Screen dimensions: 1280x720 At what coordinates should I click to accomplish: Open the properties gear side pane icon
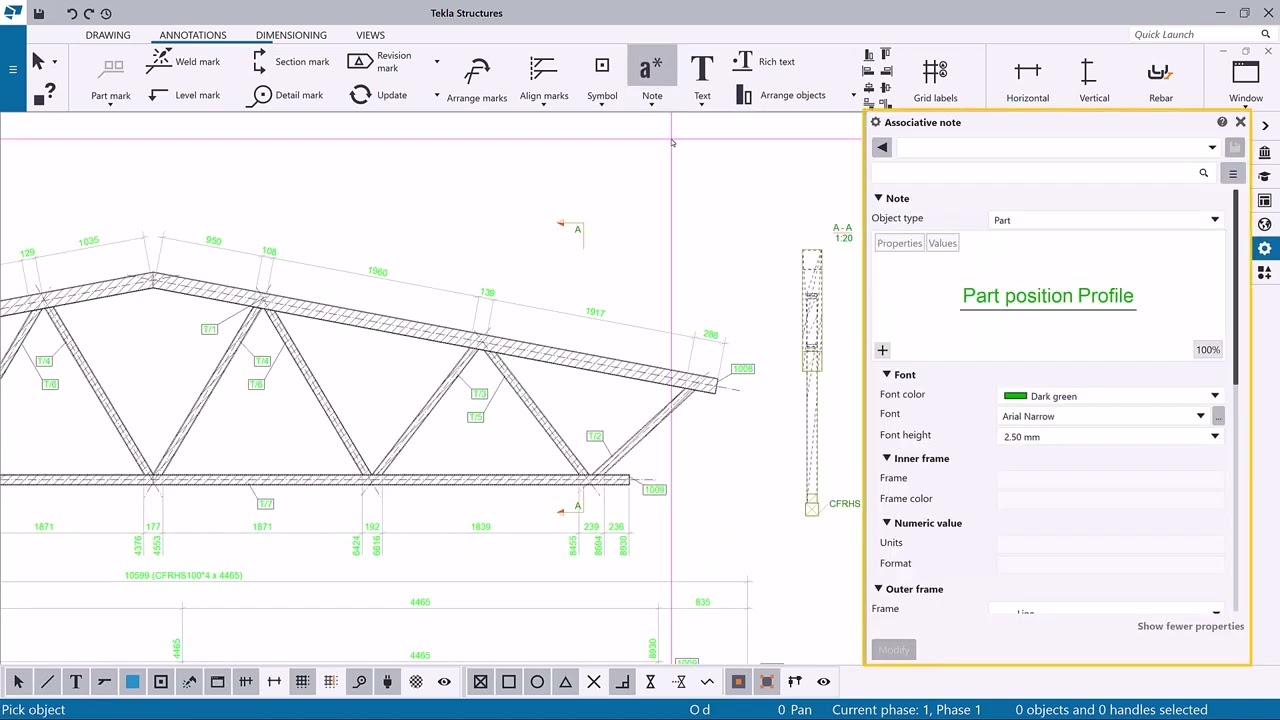[1265, 248]
